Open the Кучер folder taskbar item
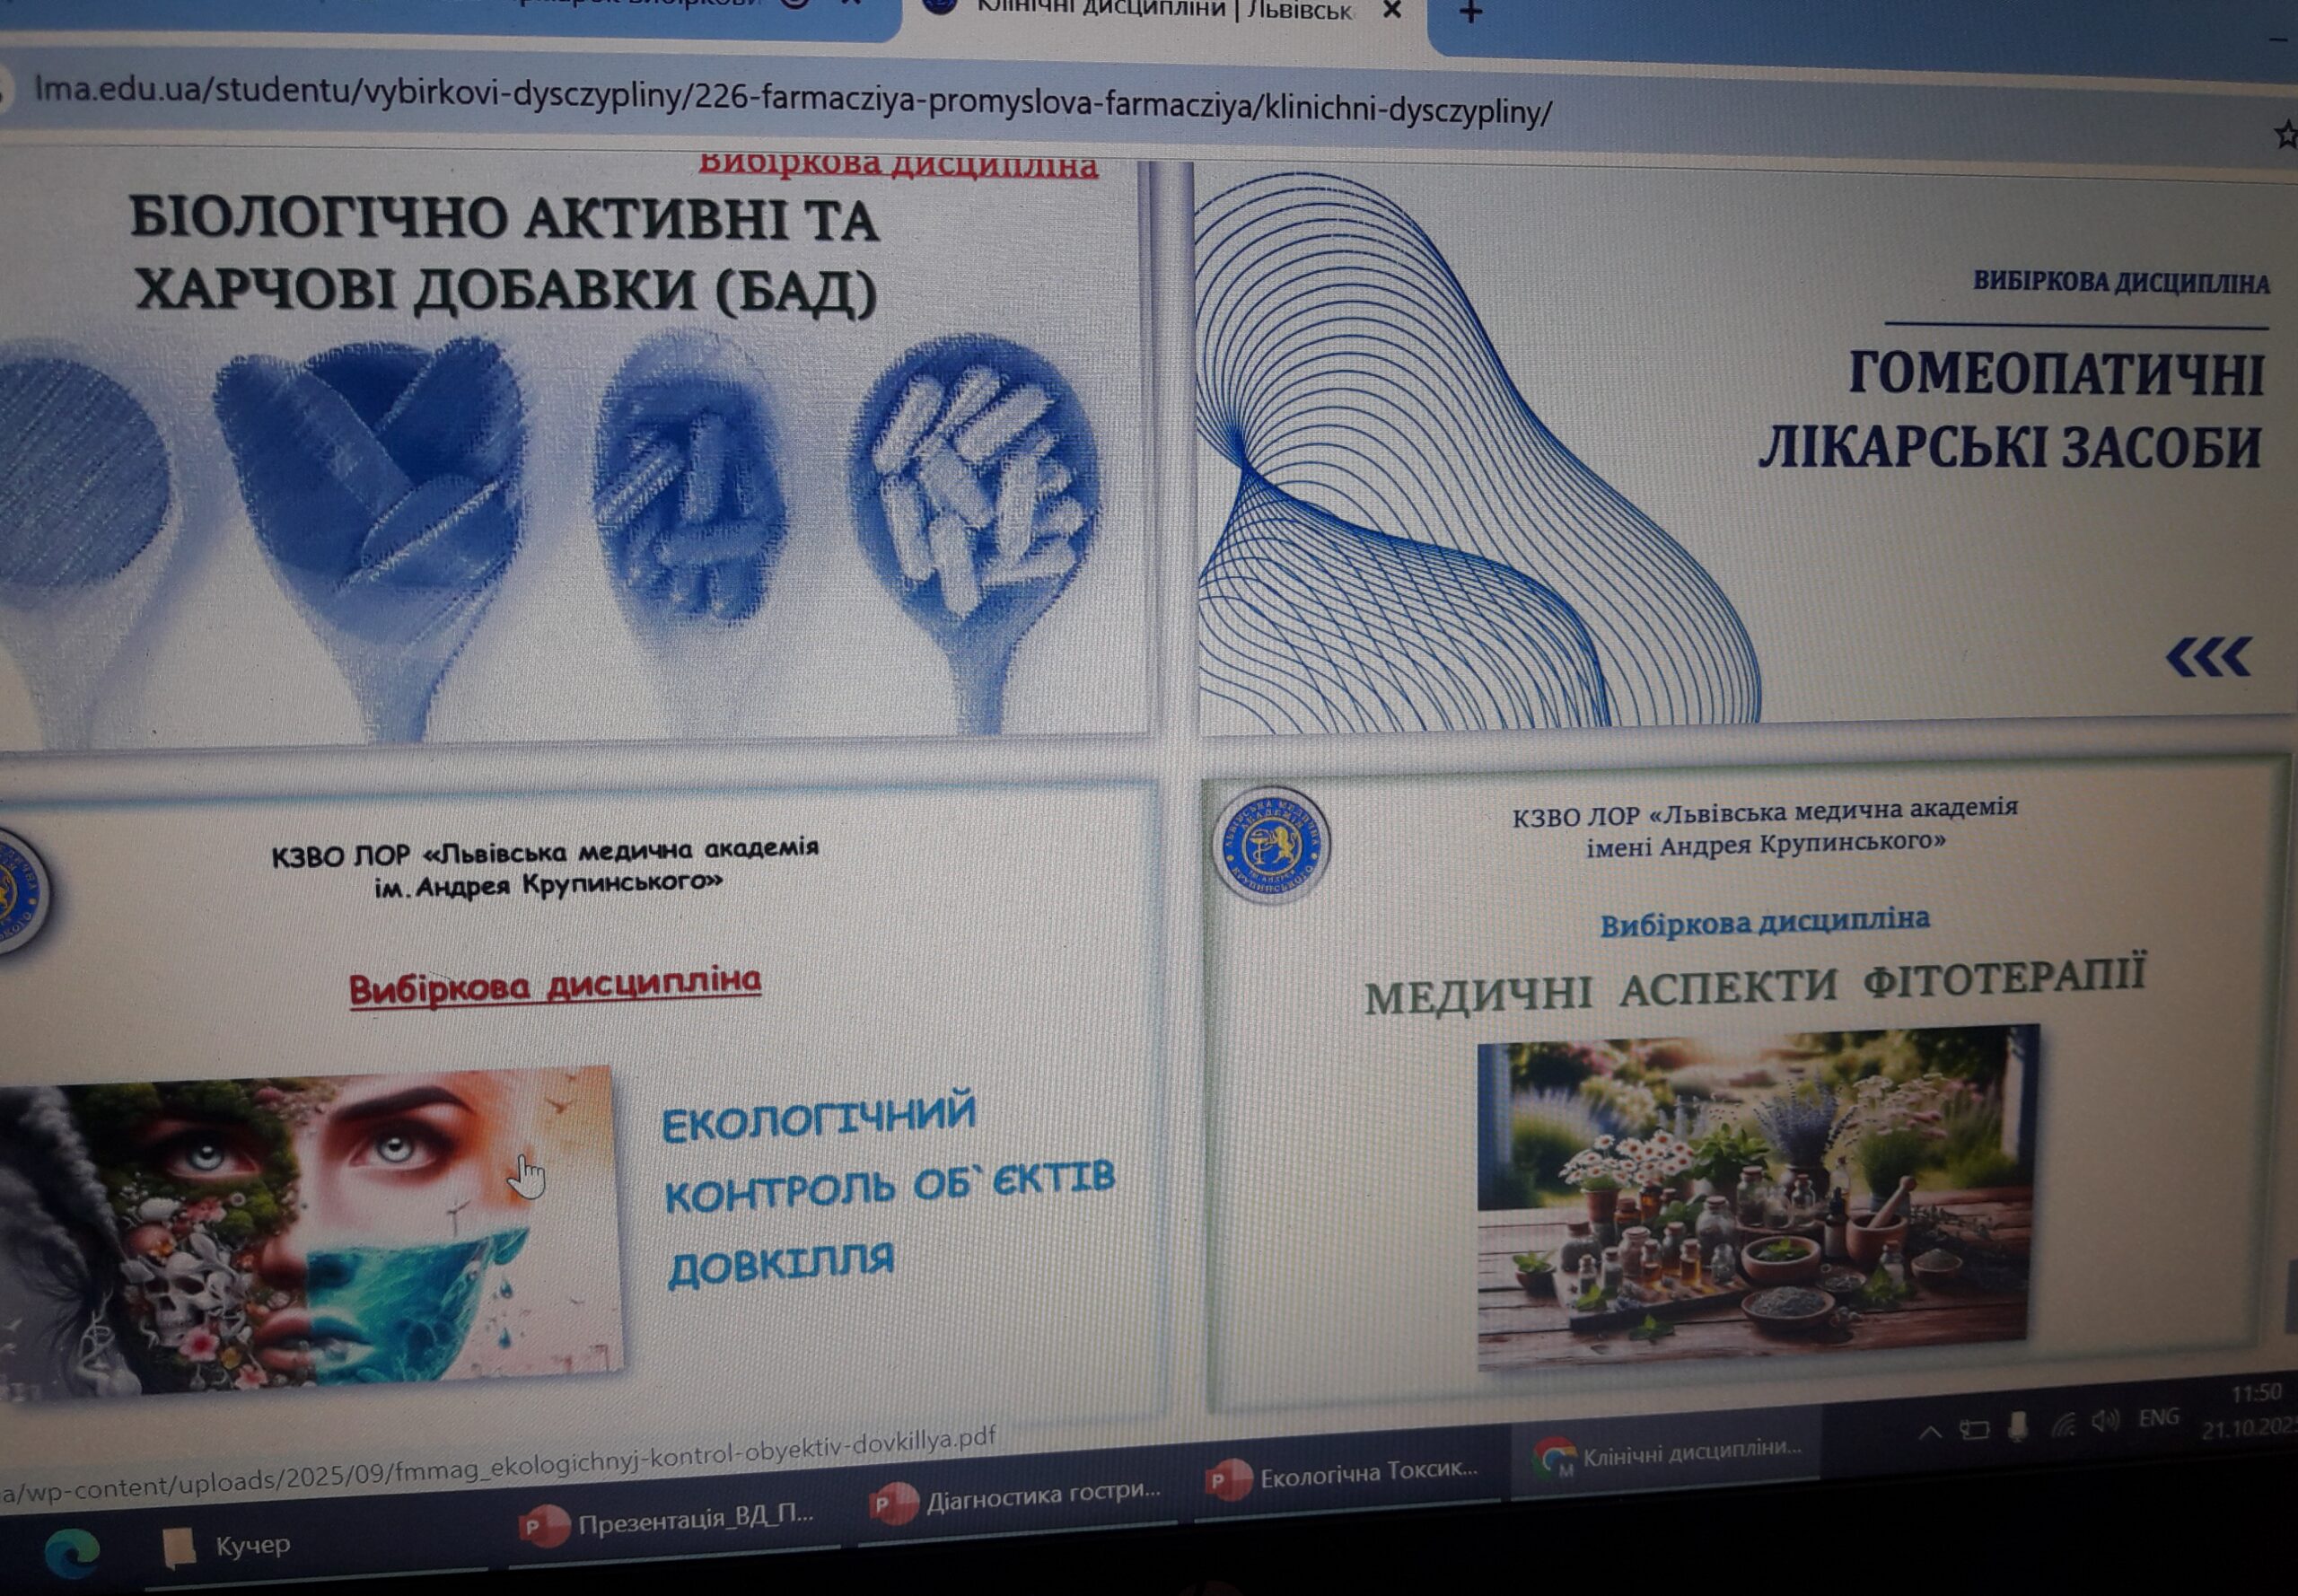Viewport: 2298px width, 1596px height. 228,1546
